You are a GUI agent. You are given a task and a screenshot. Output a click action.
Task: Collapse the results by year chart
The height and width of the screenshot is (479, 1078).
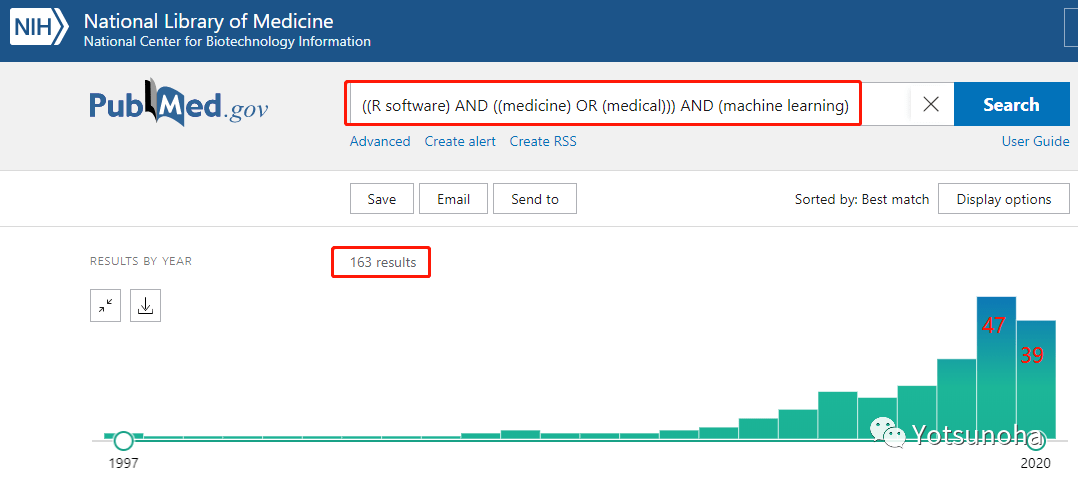[106, 306]
